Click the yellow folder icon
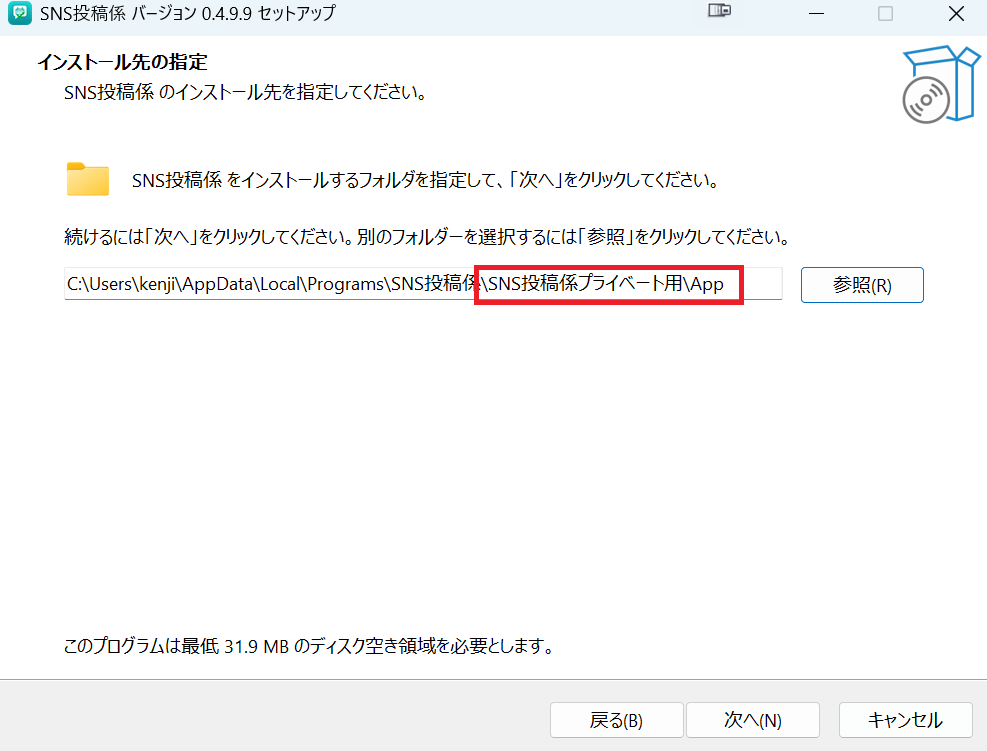 [x=88, y=179]
